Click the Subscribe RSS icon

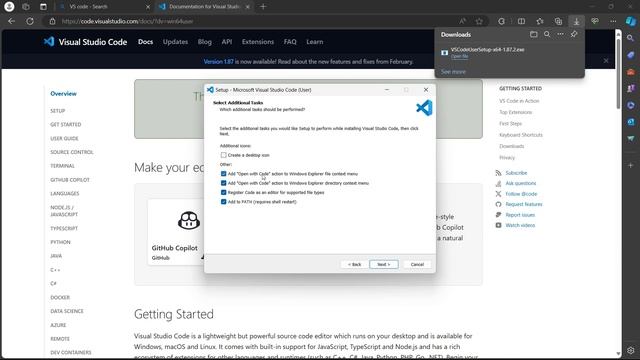click(498, 173)
